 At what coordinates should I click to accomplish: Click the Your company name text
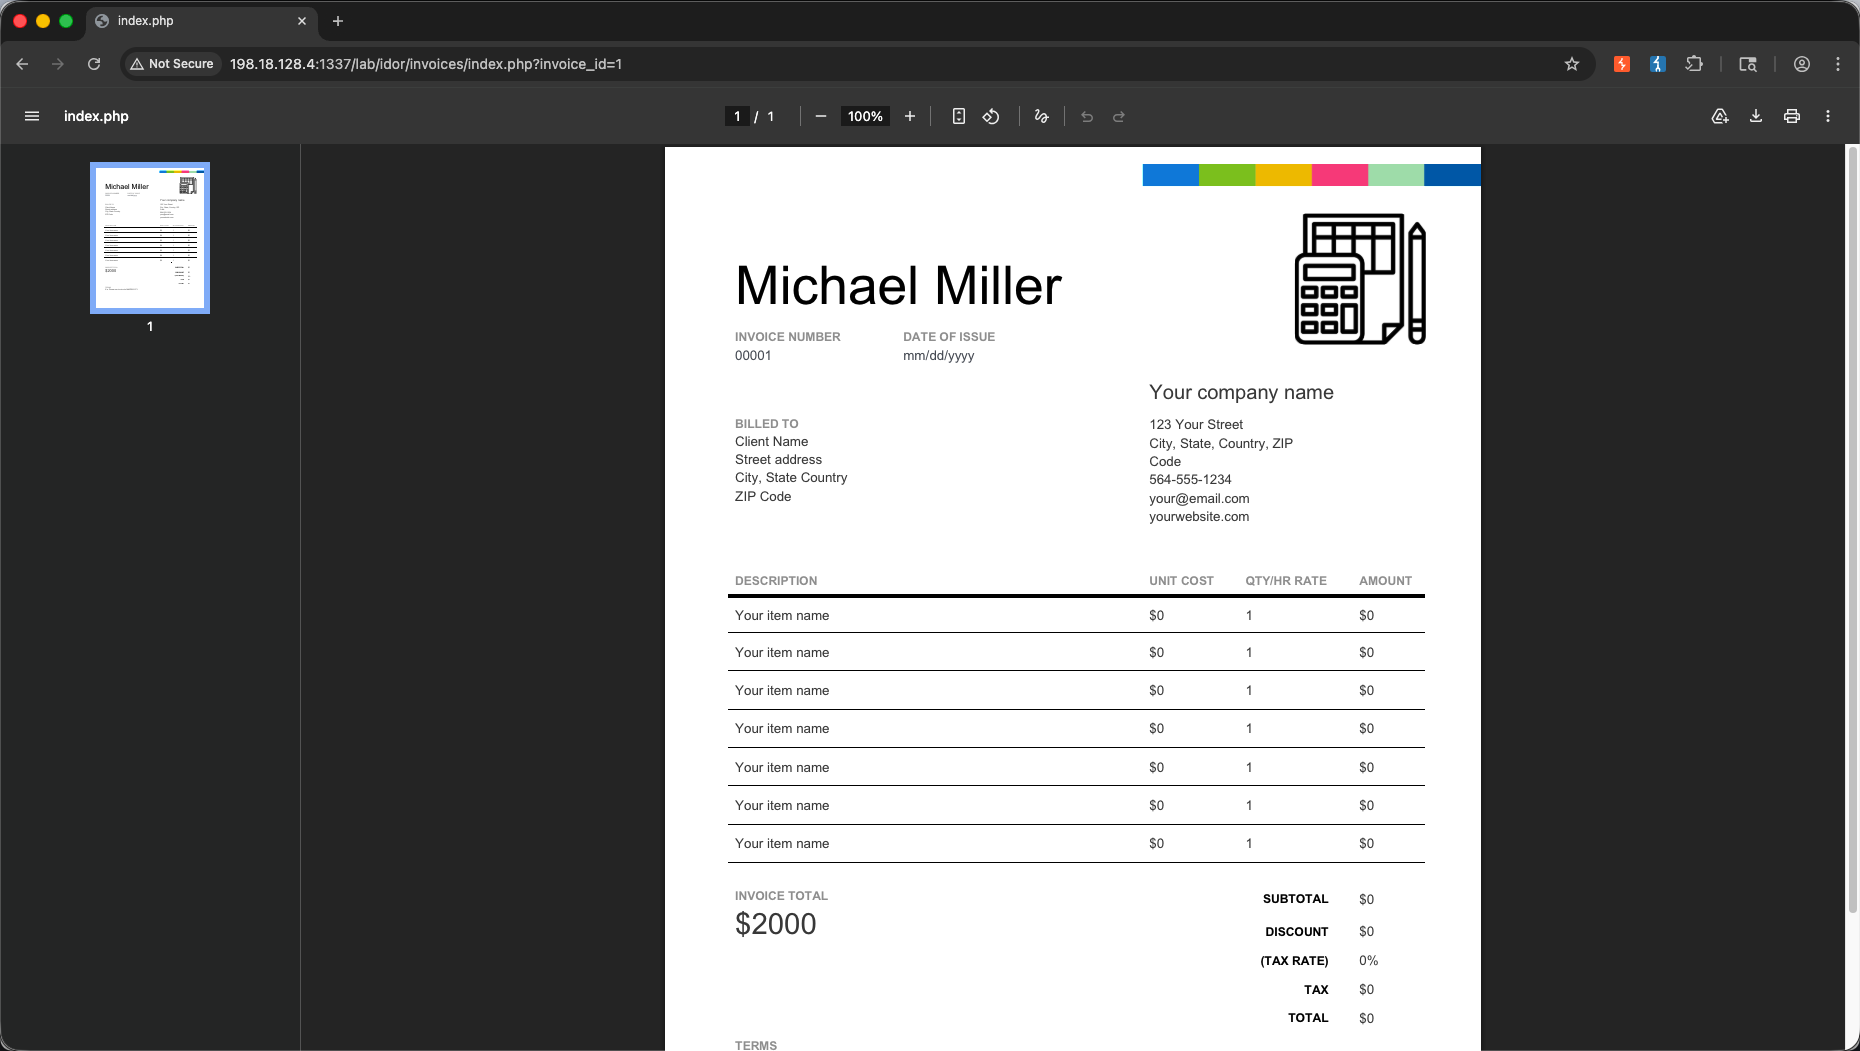click(1241, 392)
